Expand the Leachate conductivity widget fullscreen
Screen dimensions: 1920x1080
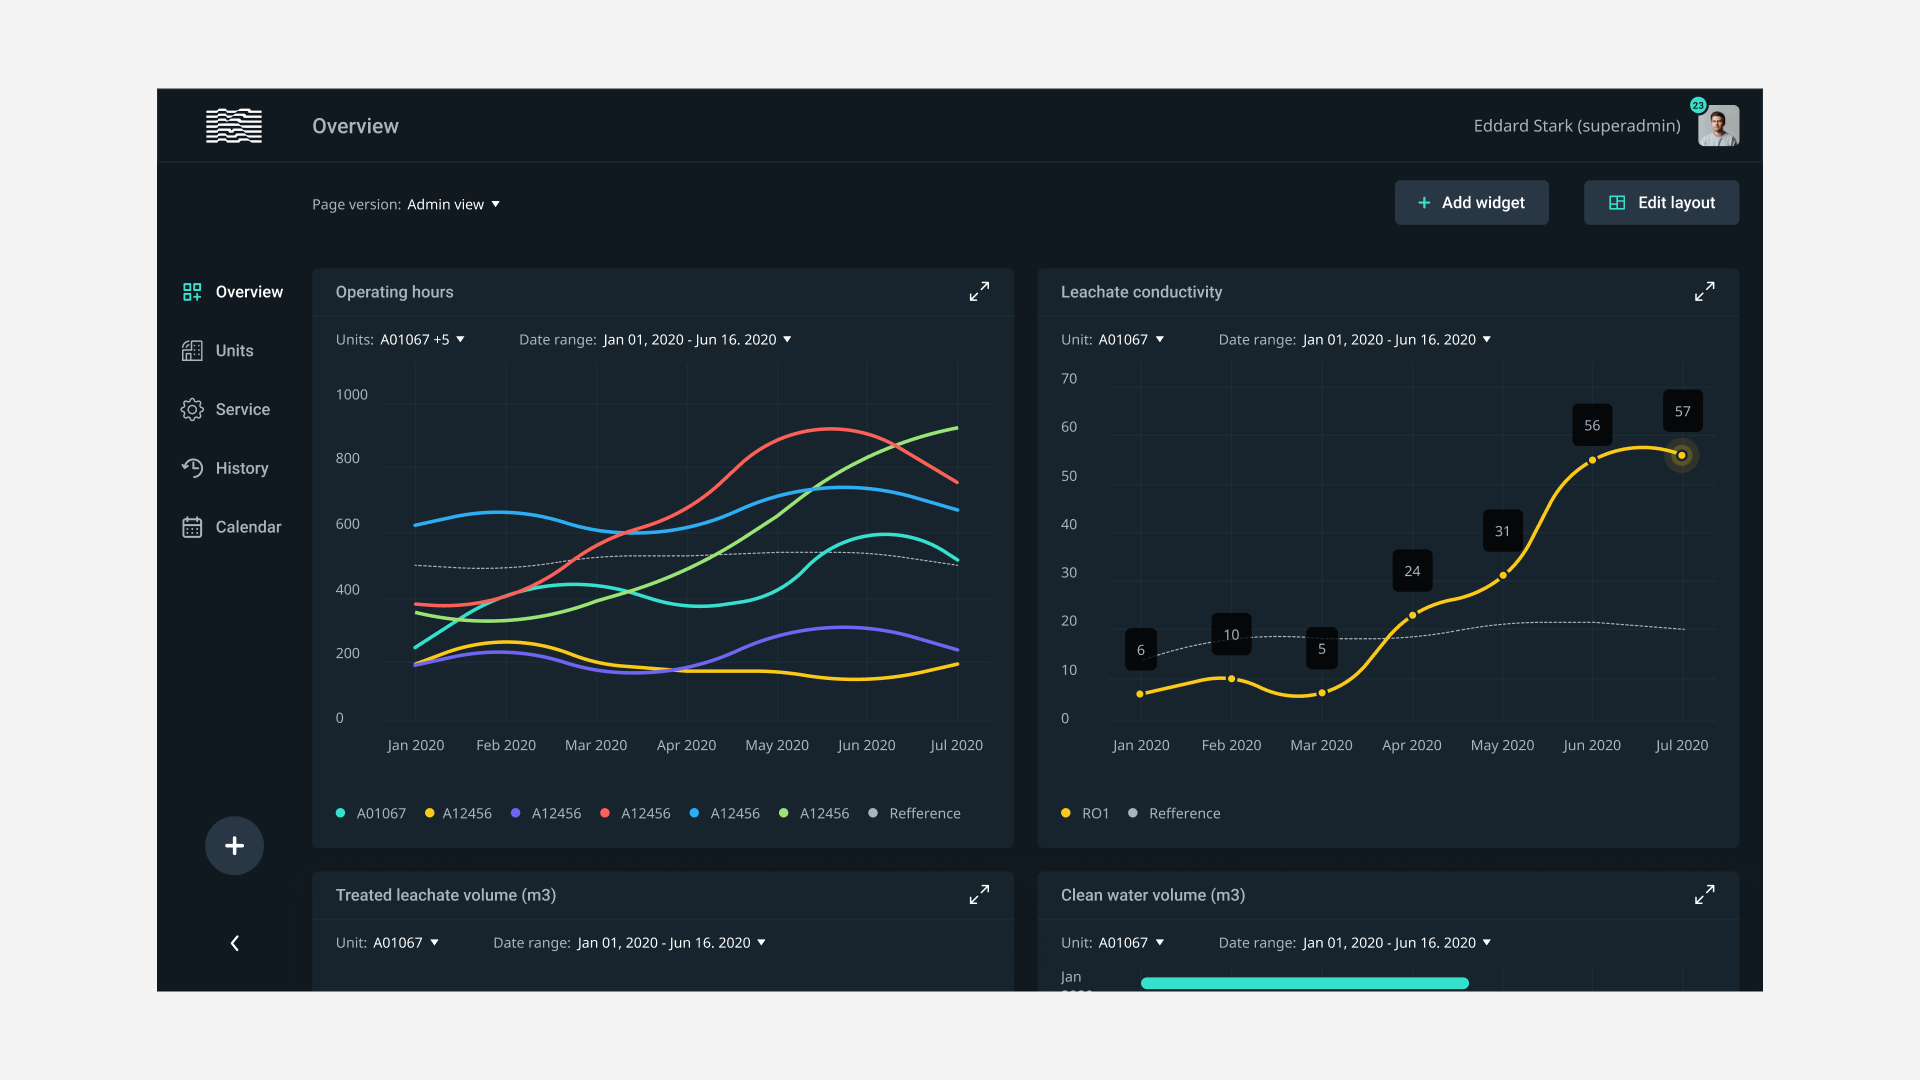[x=1705, y=291]
